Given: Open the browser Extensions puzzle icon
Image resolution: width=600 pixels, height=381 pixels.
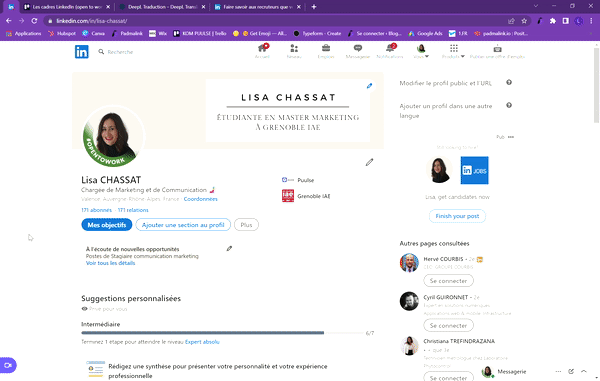Looking at the screenshot, I should click(x=553, y=21).
